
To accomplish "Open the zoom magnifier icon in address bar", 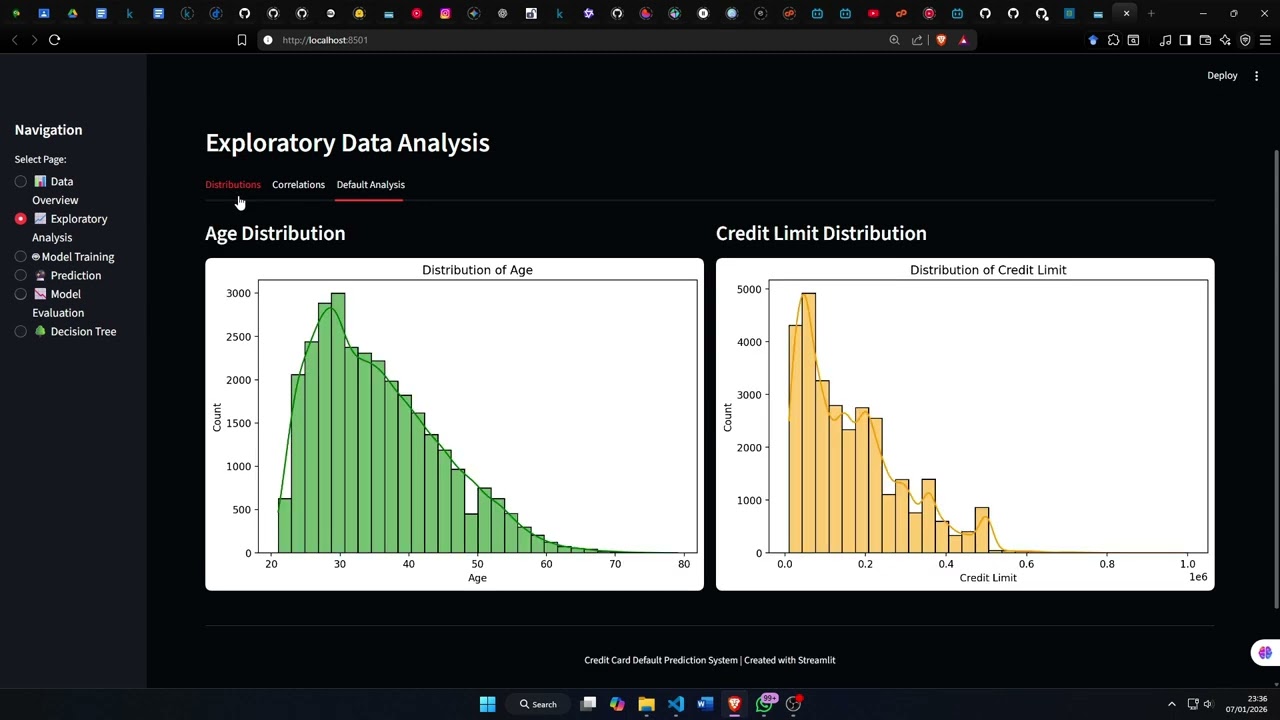I will click(894, 40).
